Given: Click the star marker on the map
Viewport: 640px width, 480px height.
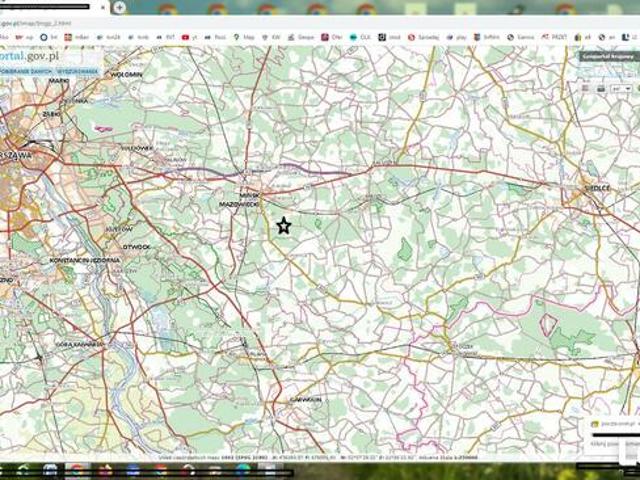Looking at the screenshot, I should [x=284, y=226].
